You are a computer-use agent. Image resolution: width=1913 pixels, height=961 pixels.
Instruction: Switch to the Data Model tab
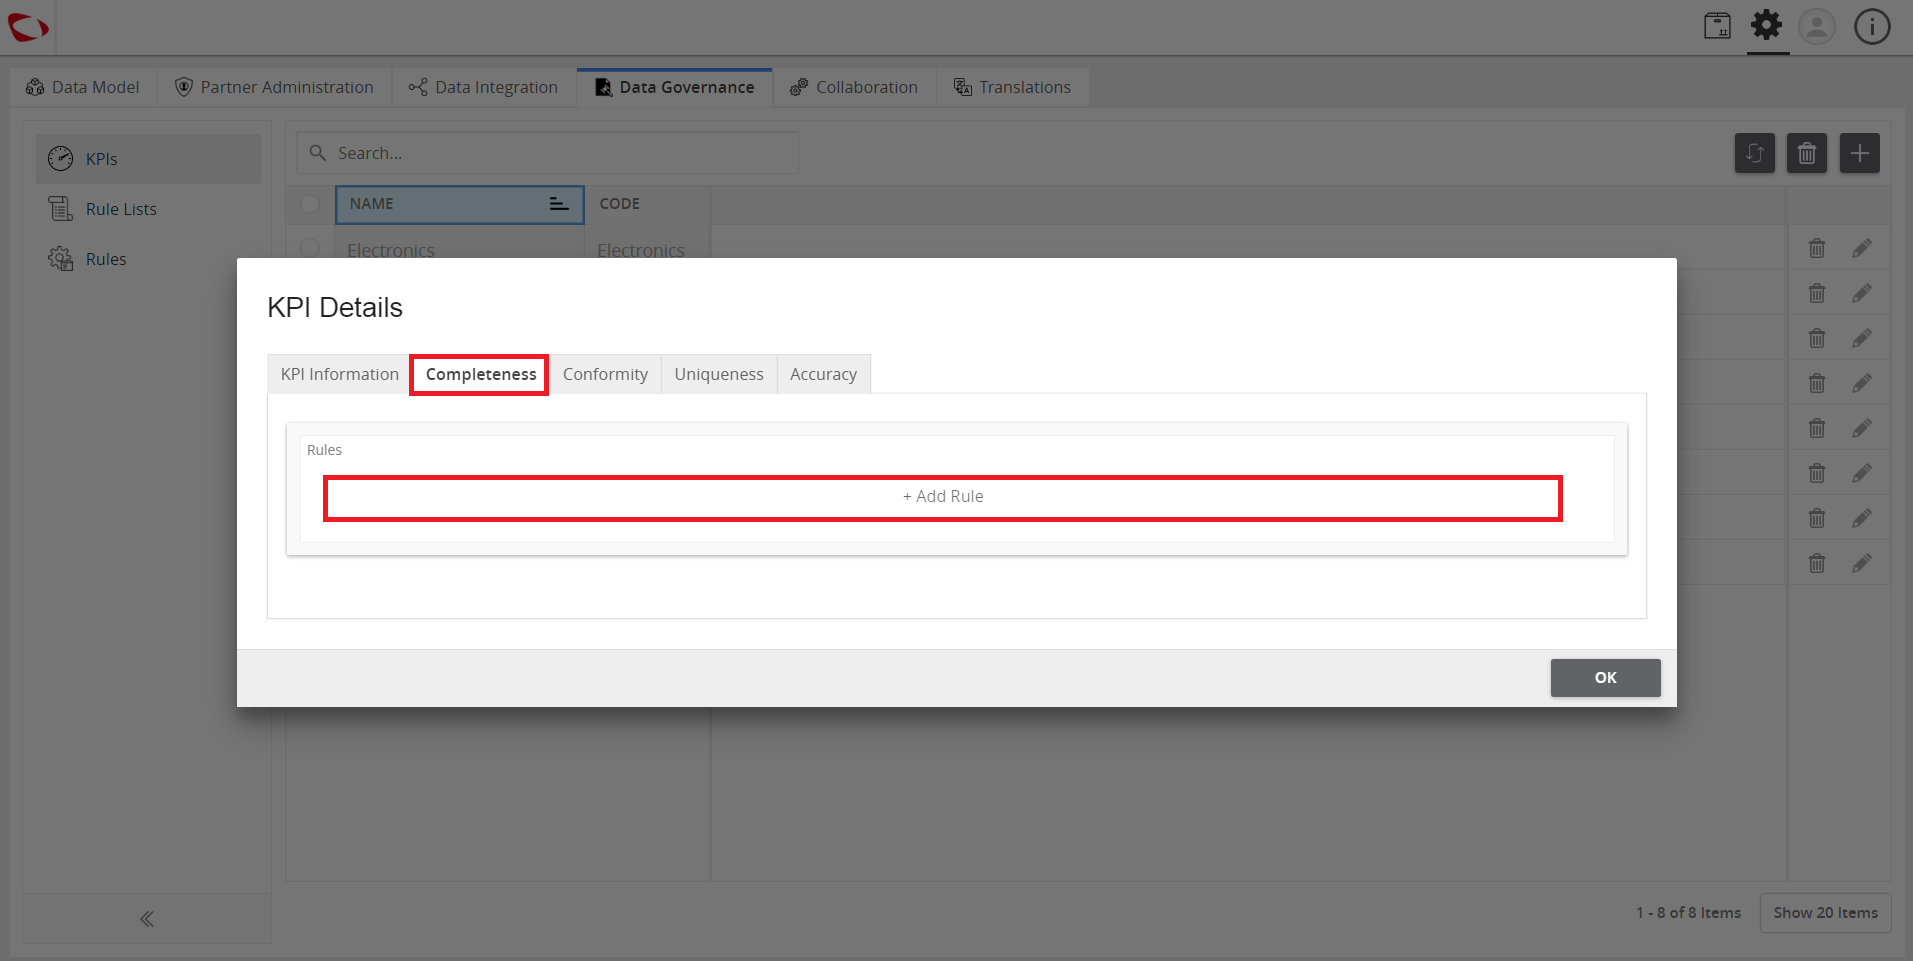point(83,87)
